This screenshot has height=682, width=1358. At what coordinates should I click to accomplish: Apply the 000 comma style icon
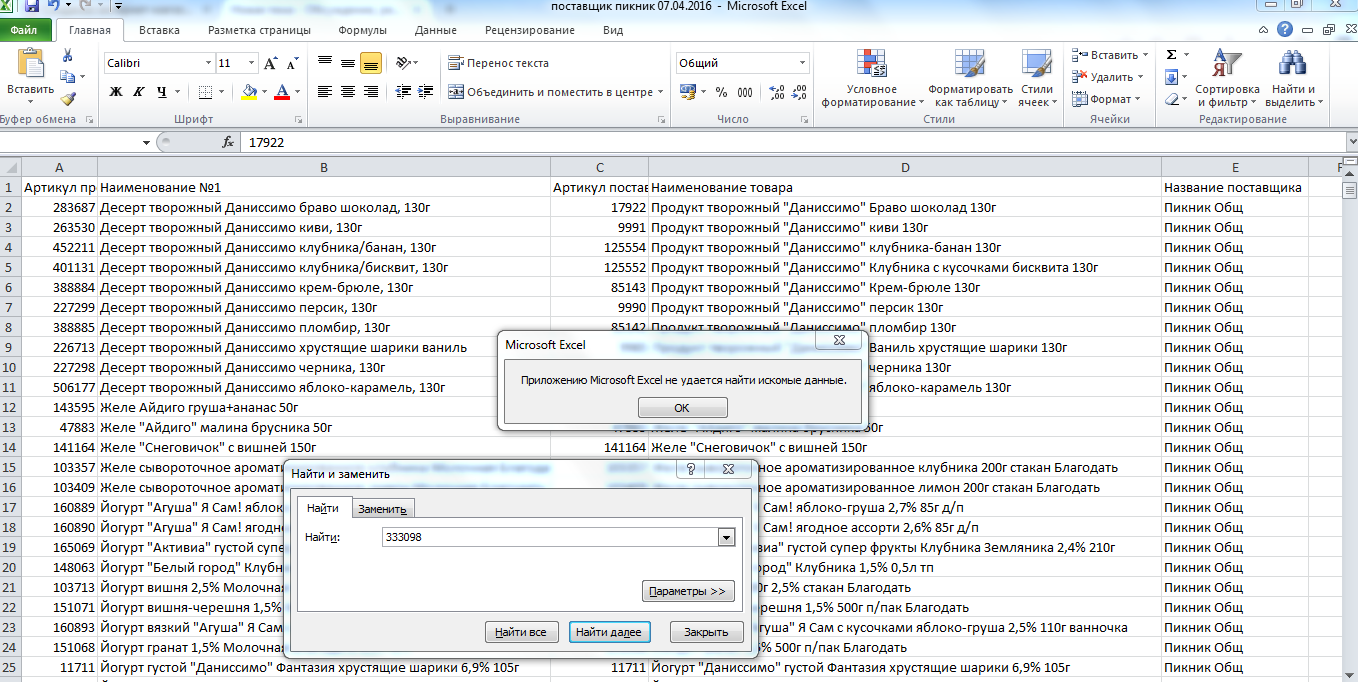pyautogui.click(x=745, y=92)
